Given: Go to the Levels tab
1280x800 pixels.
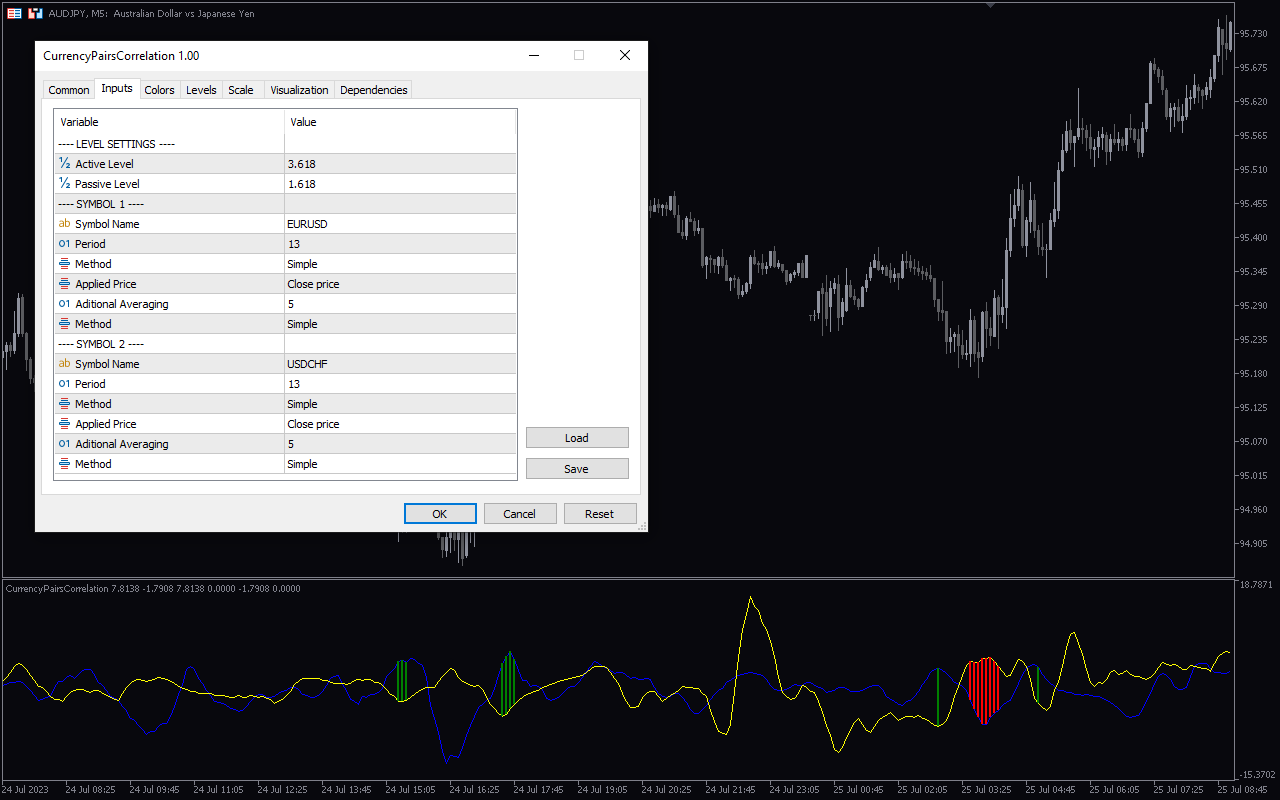Looking at the screenshot, I should (x=201, y=90).
